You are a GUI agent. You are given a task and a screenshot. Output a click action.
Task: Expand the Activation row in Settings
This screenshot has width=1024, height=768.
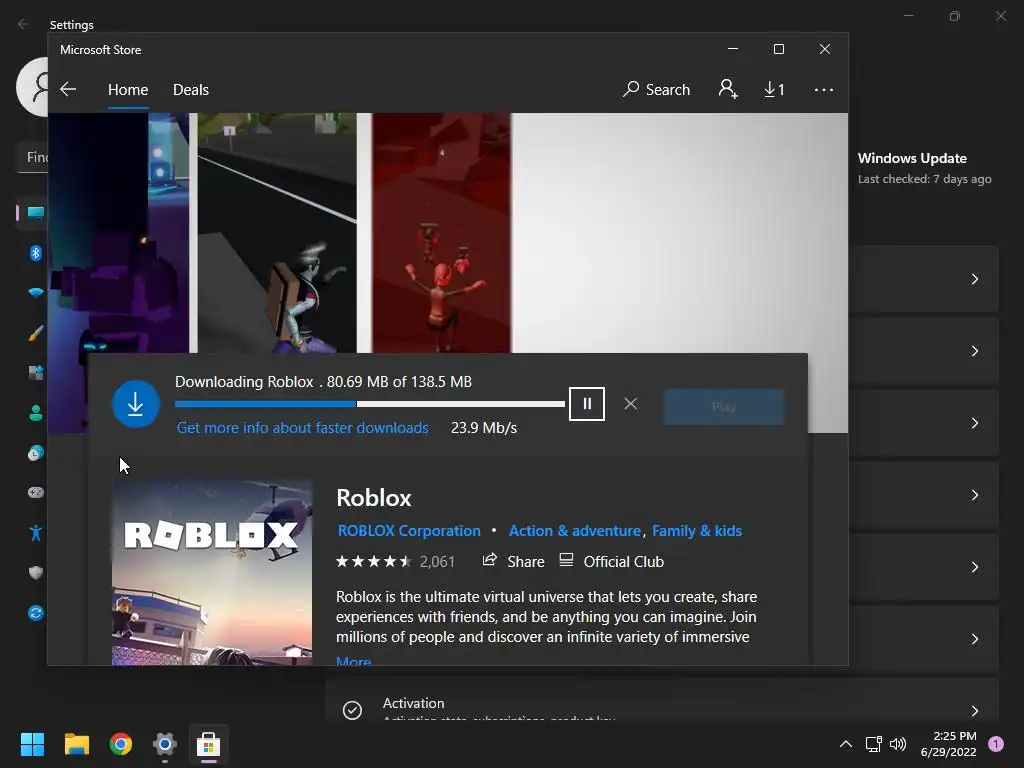click(x=662, y=700)
